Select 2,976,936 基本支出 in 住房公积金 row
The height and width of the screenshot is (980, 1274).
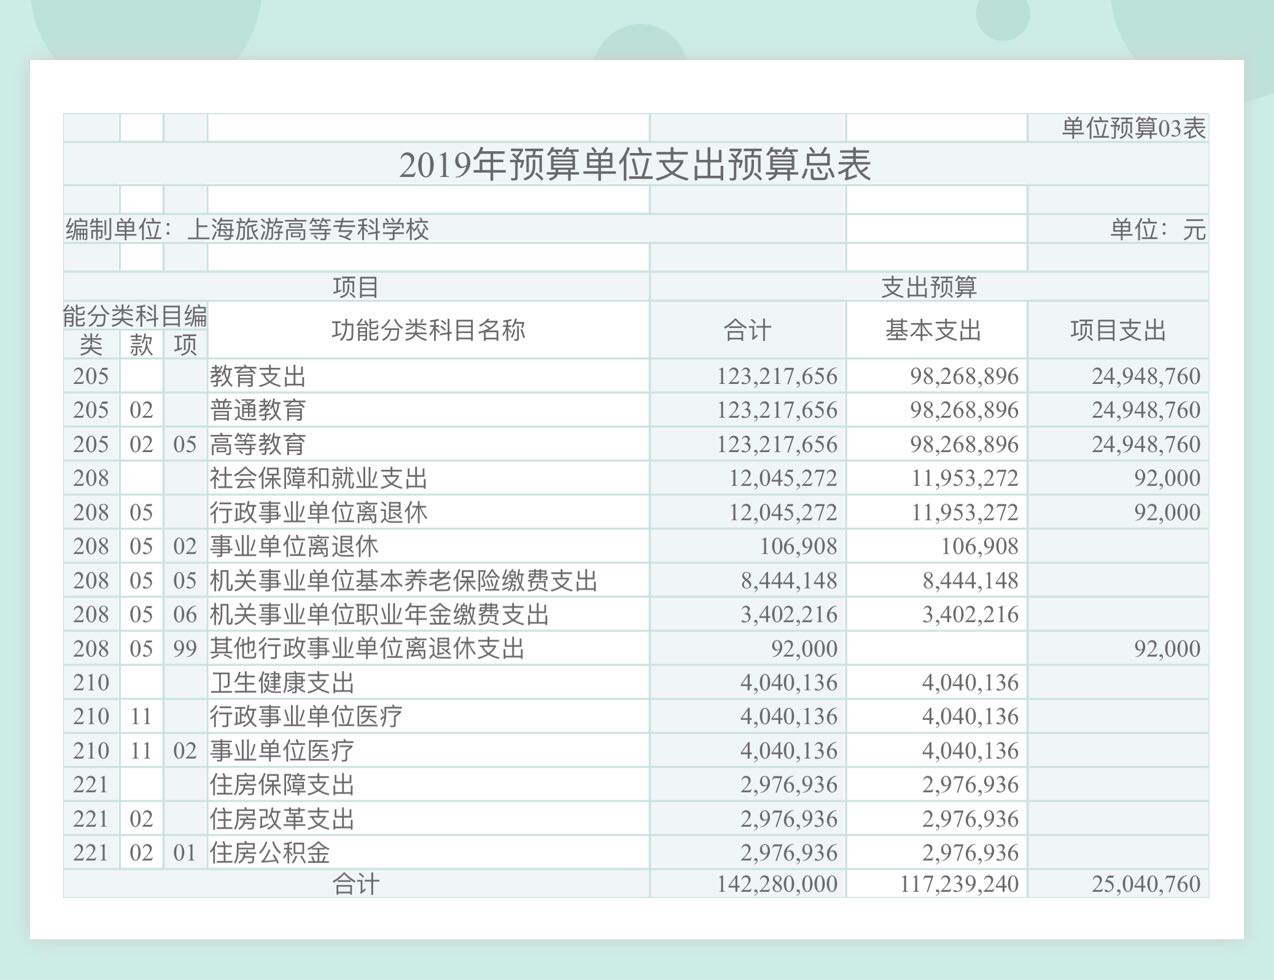click(971, 853)
